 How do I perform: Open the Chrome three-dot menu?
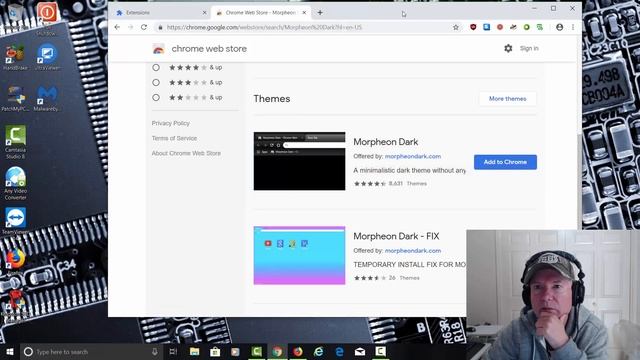coord(573,27)
